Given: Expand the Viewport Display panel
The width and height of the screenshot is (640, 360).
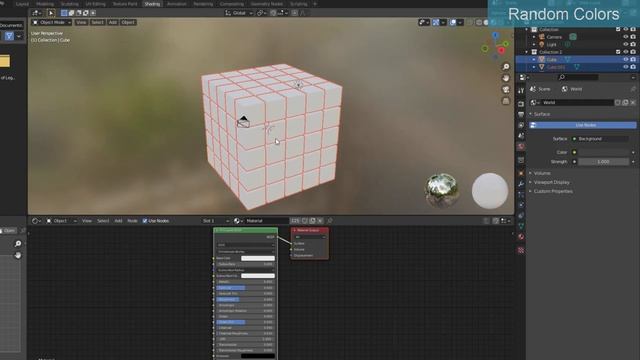Looking at the screenshot, I should pyautogui.click(x=551, y=182).
